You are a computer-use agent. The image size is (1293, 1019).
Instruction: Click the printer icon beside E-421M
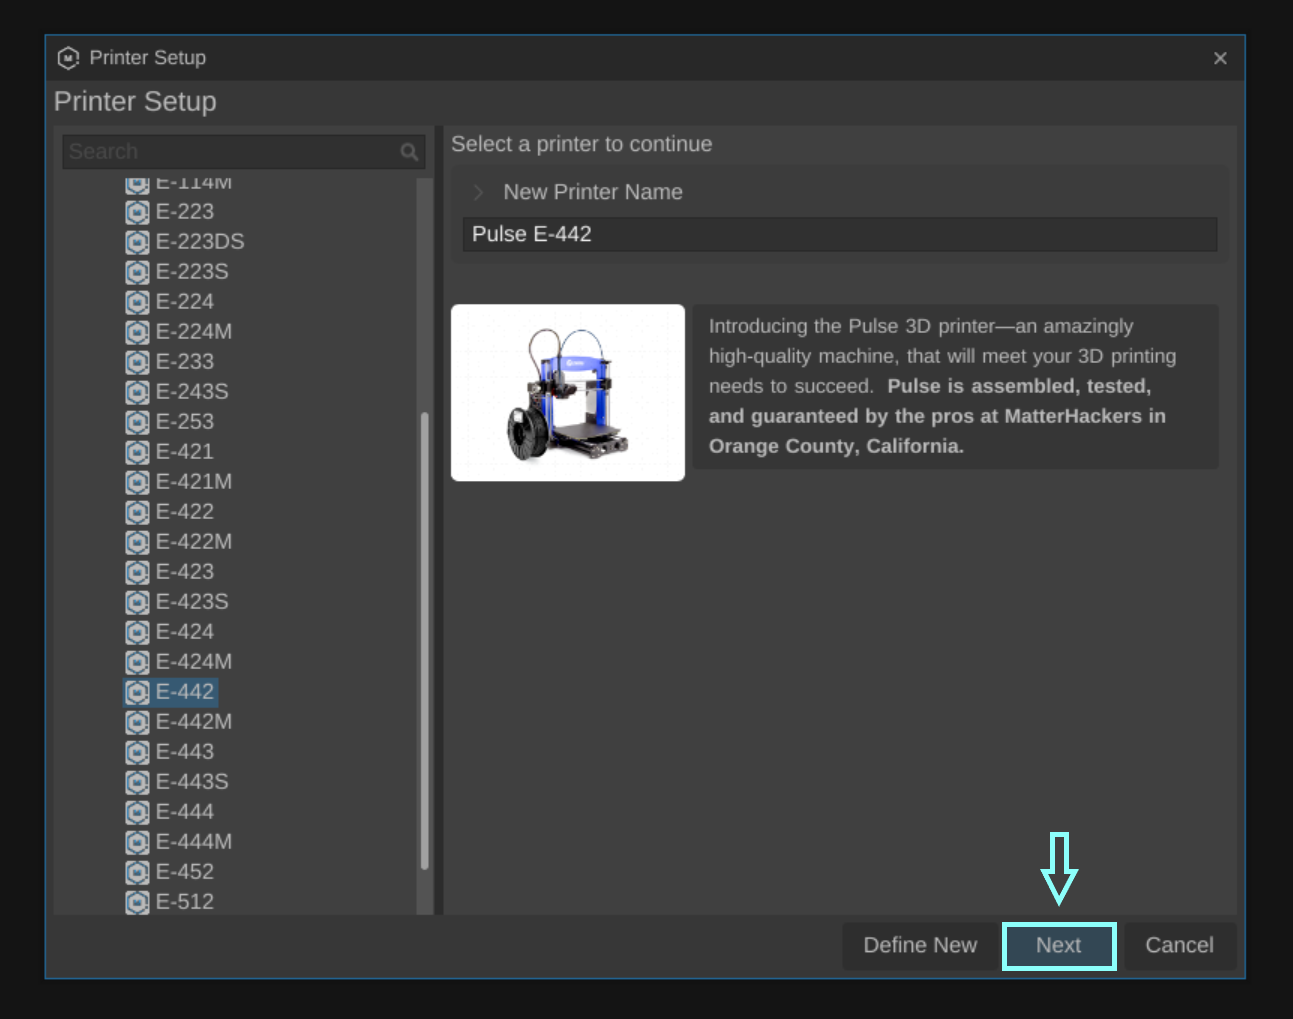pyautogui.click(x=137, y=482)
